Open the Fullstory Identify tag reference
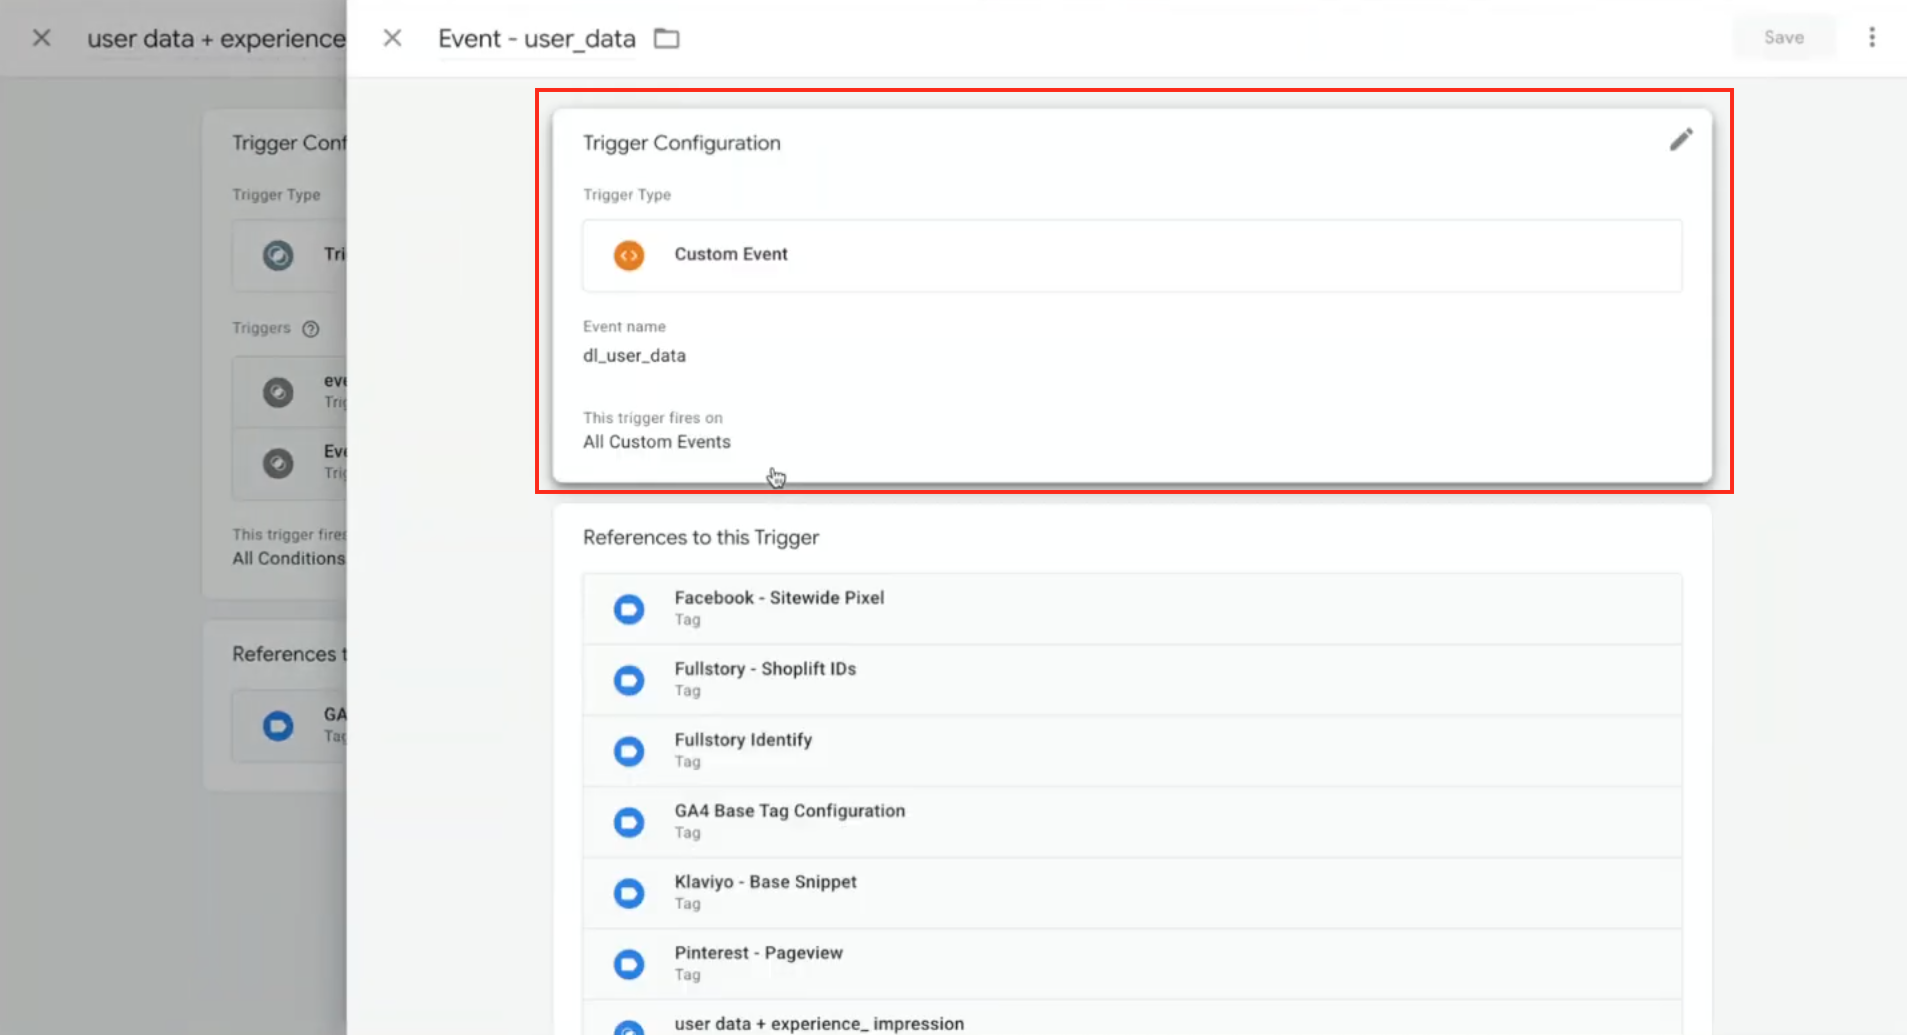Viewport: 1907px width, 1035px height. [x=743, y=740]
